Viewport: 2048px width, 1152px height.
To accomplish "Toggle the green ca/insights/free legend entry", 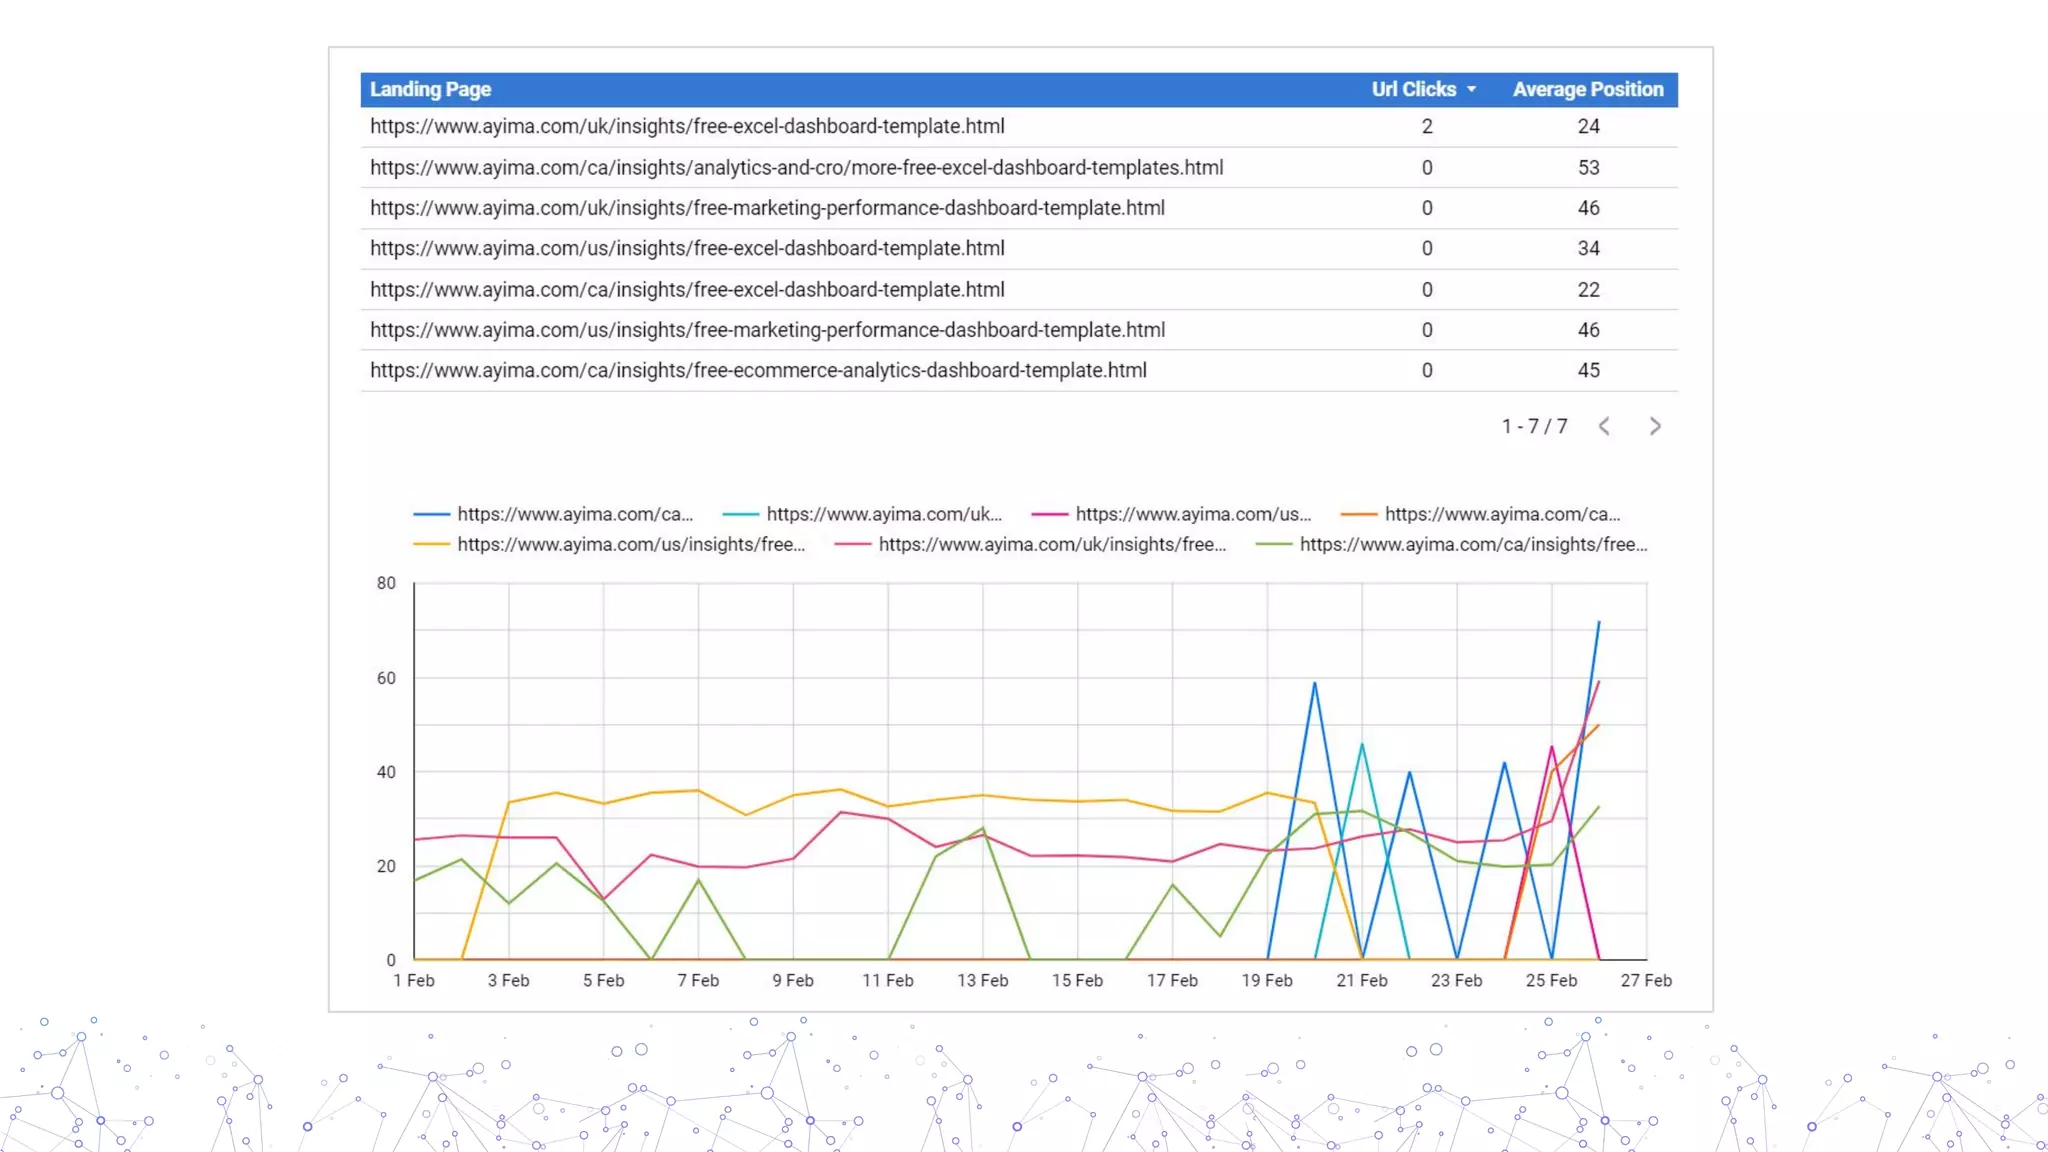I will (1472, 545).
